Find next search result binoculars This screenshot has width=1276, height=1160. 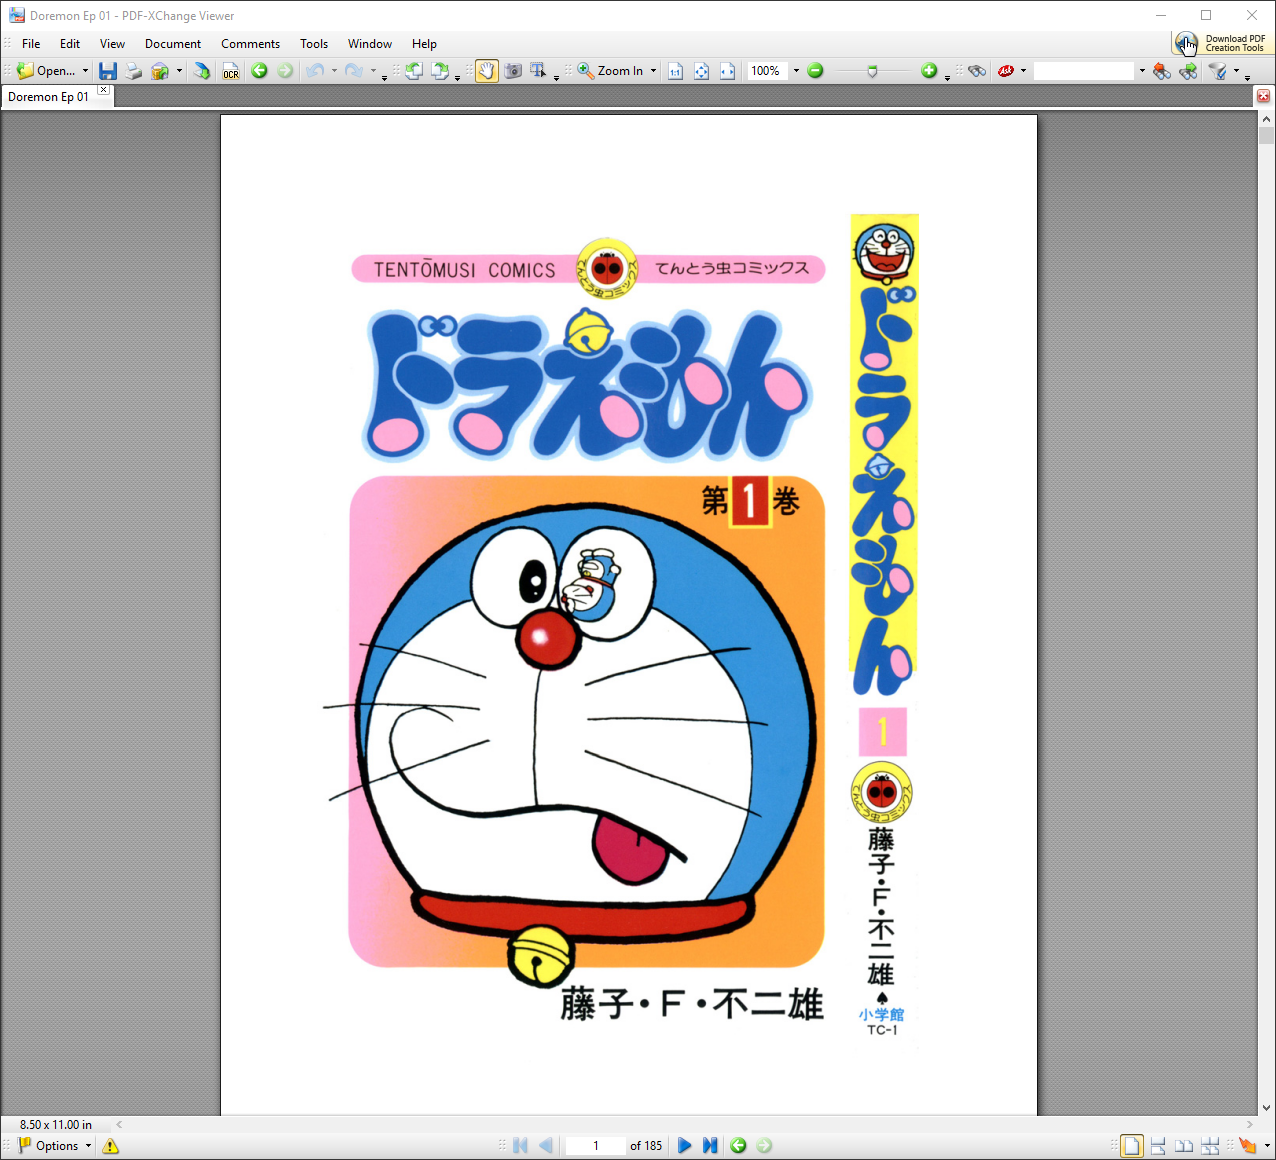point(1188,71)
